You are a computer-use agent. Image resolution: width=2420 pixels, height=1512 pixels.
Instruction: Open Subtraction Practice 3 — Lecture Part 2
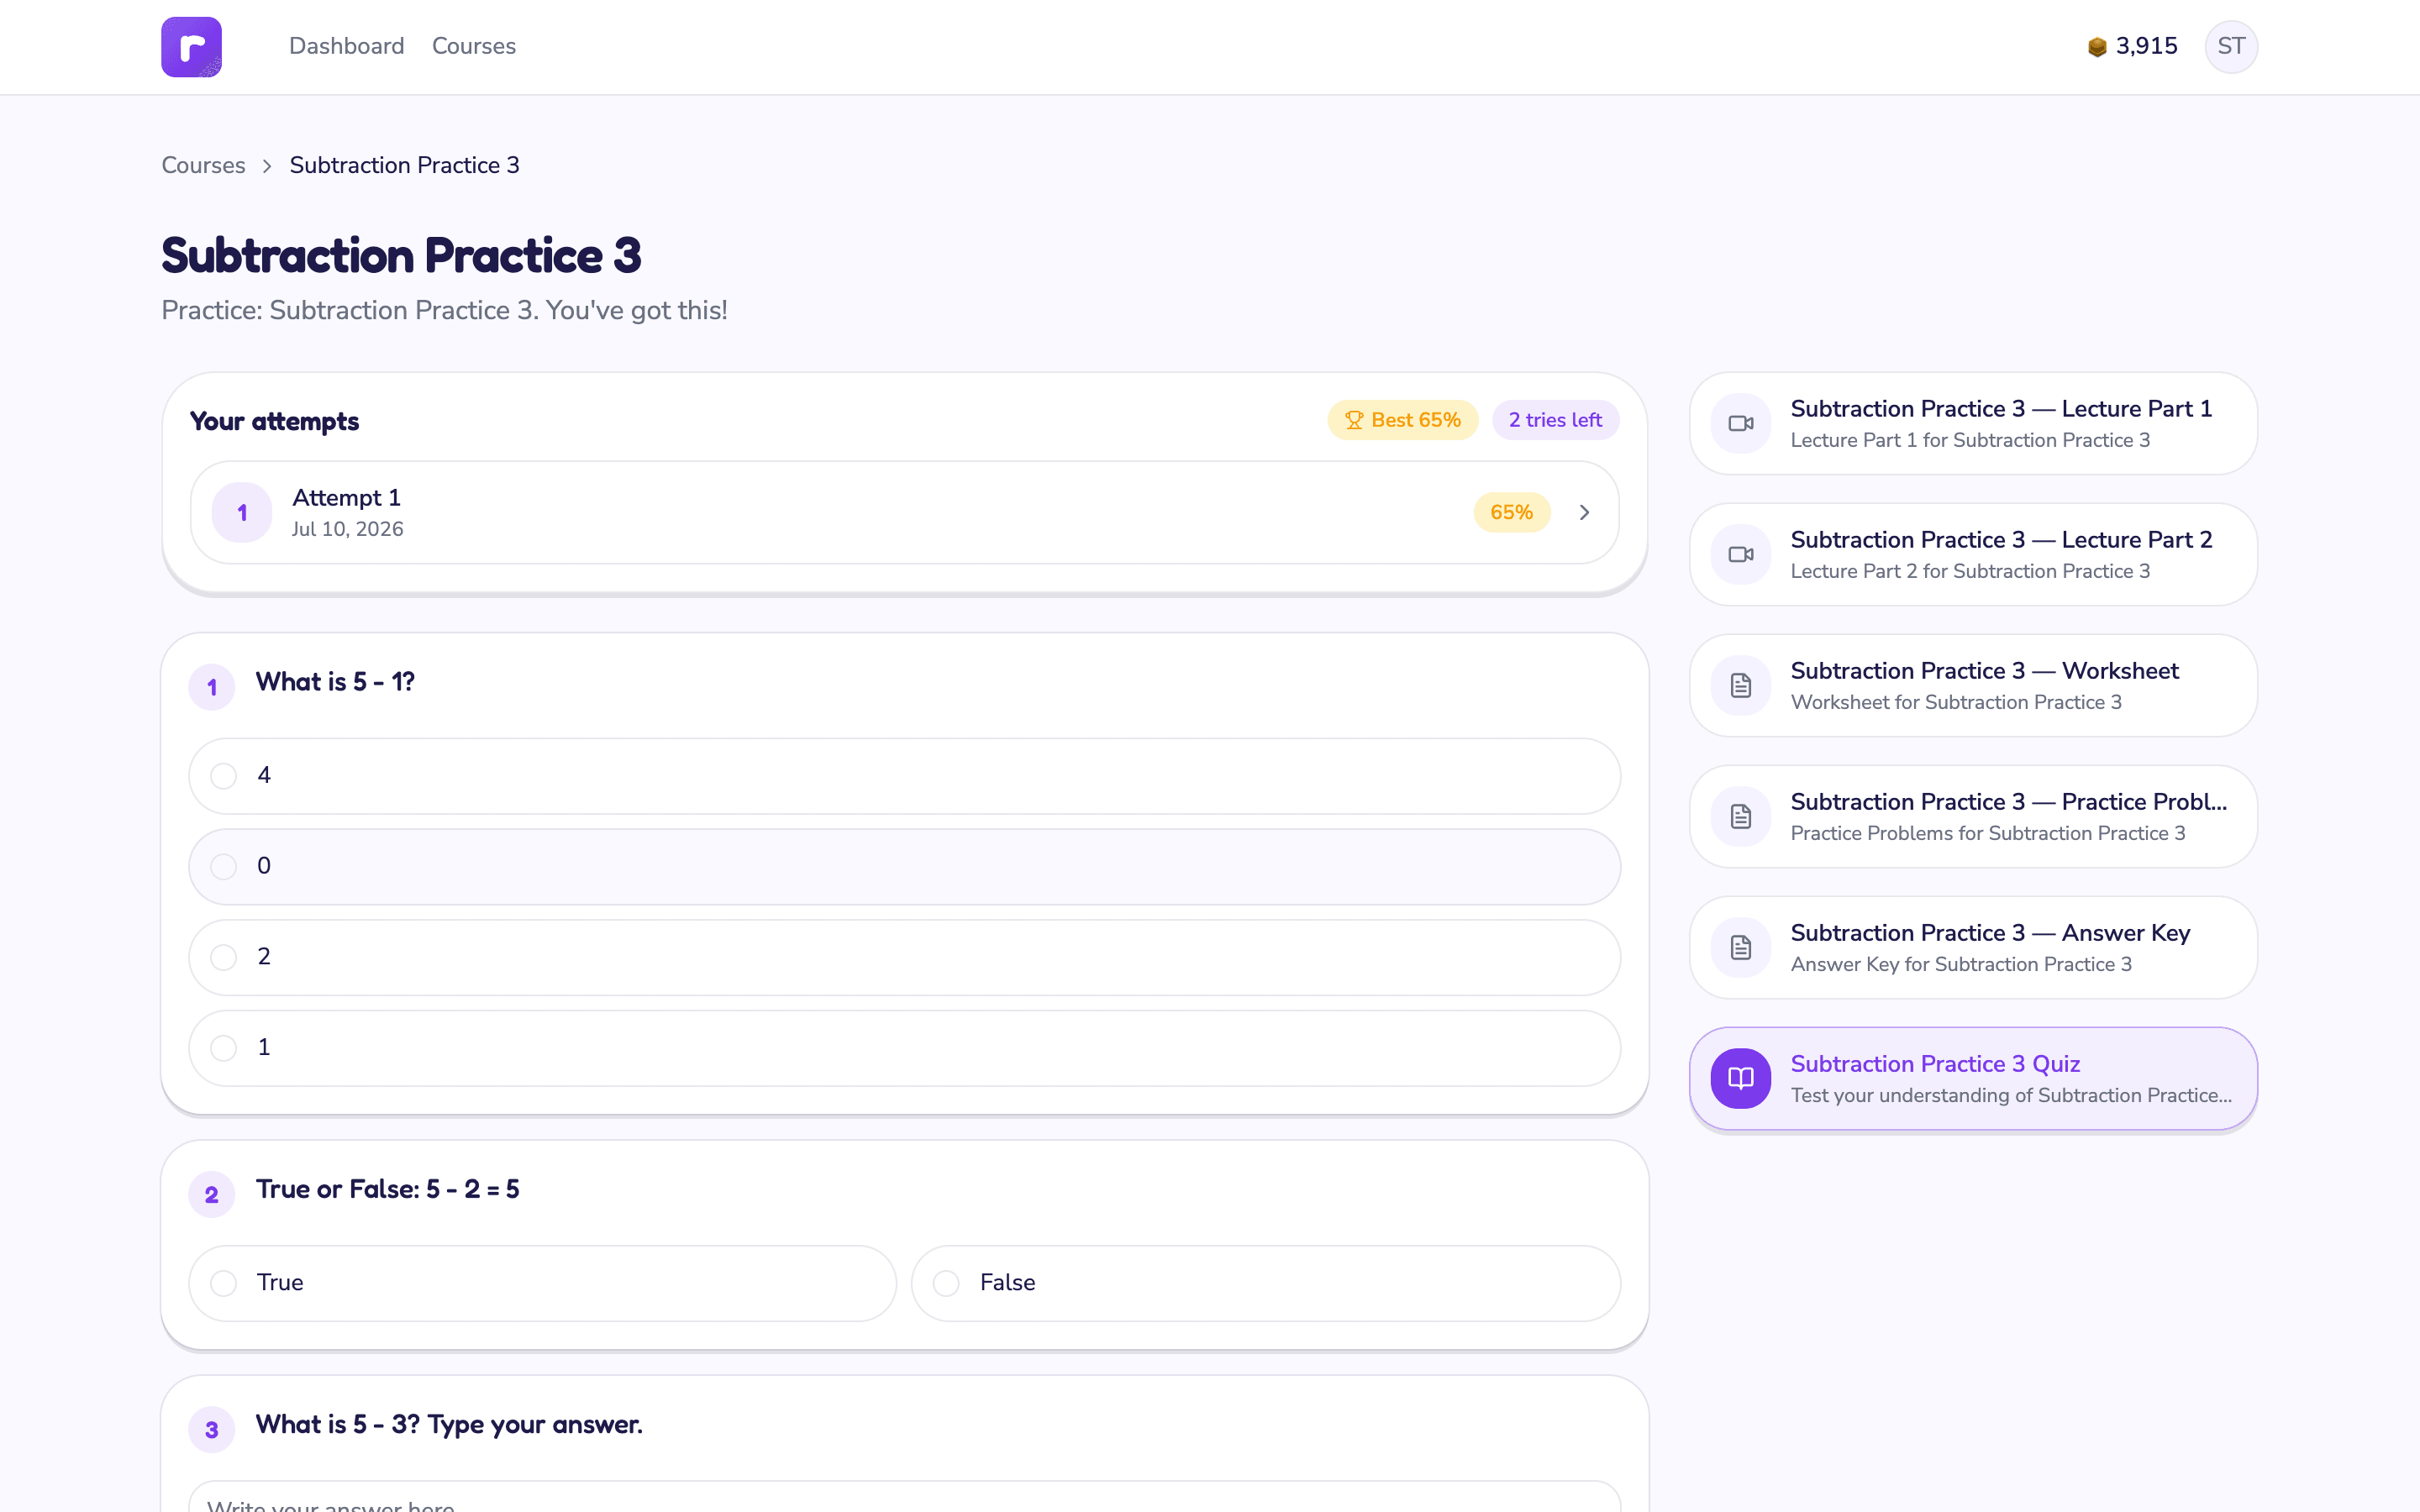click(1973, 554)
